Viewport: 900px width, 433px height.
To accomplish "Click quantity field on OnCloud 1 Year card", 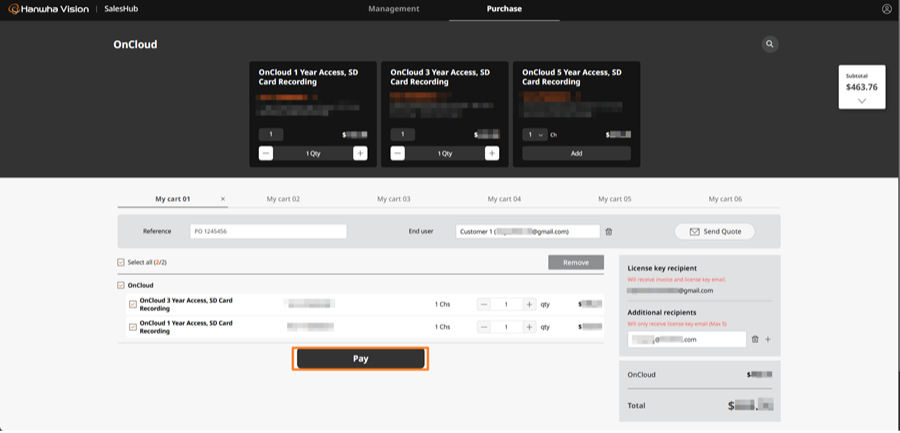I will click(x=271, y=135).
